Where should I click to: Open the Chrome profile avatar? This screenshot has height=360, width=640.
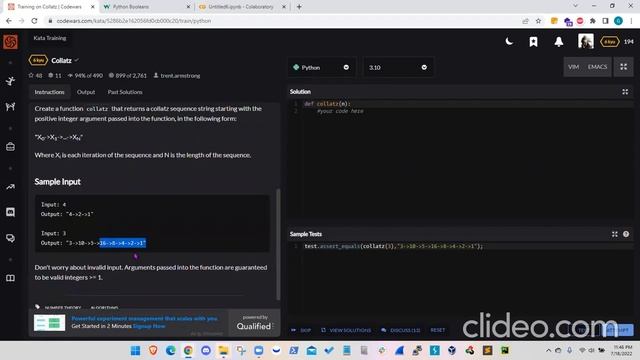pos(618,21)
